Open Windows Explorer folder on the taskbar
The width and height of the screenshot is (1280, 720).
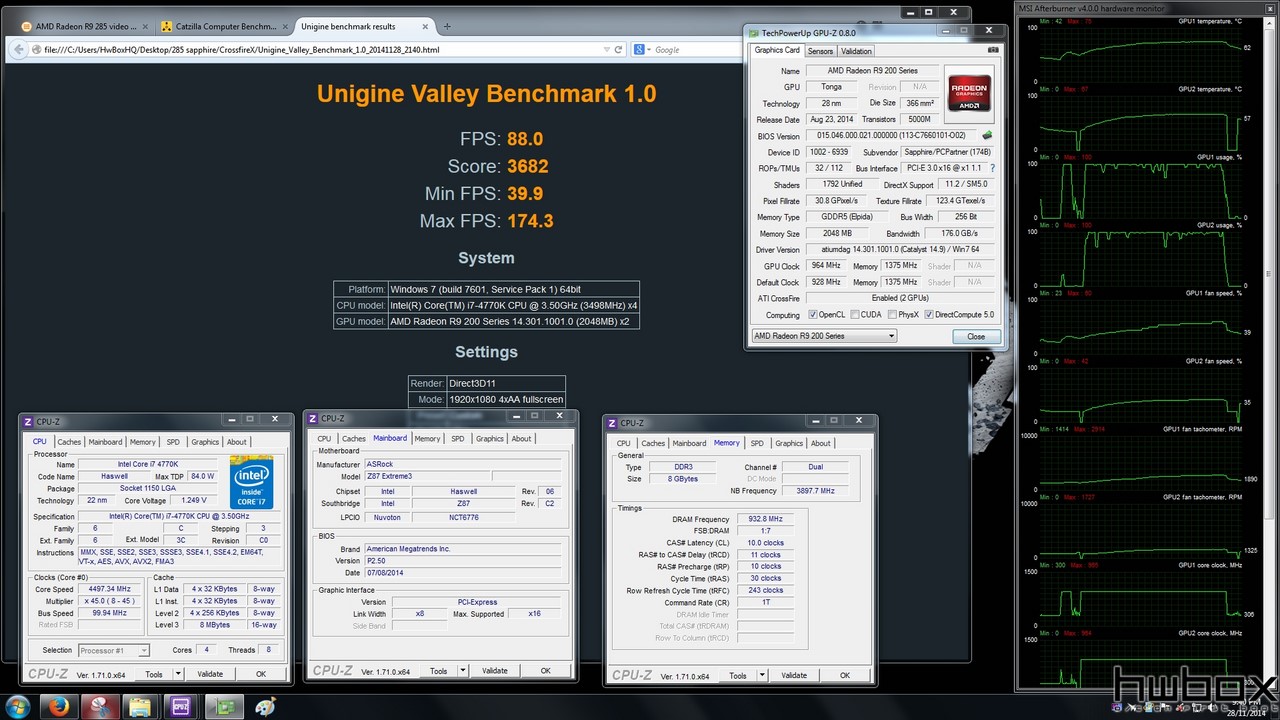tap(140, 706)
